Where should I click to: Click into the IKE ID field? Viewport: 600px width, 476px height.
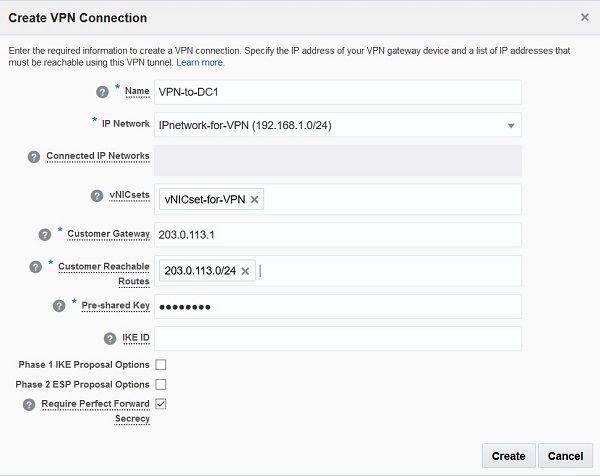(x=338, y=339)
